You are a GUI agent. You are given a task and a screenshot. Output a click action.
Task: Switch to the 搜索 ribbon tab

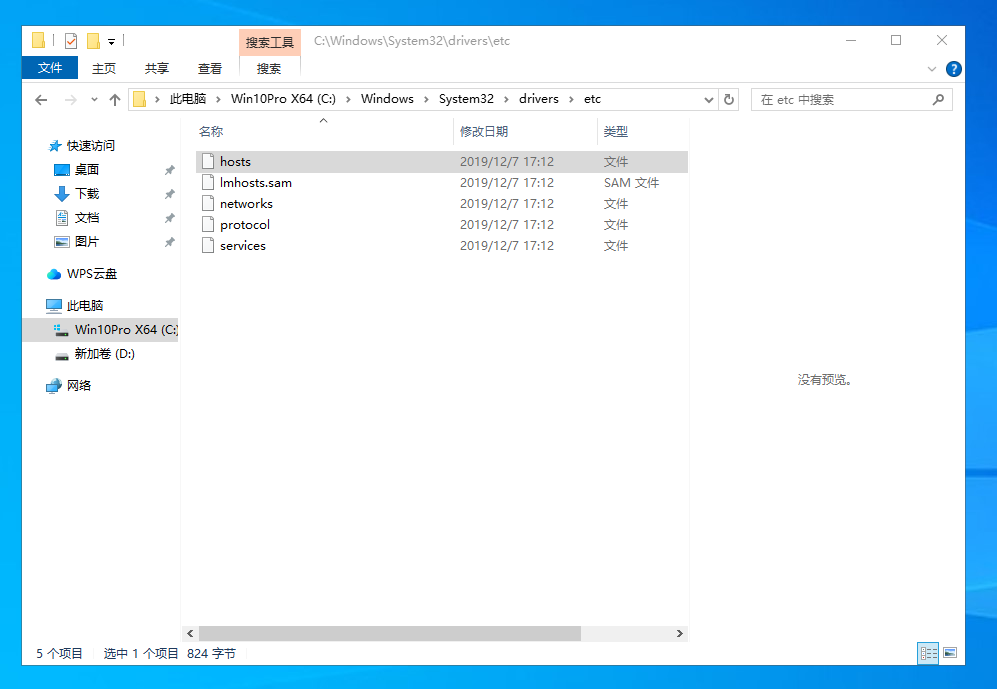(x=269, y=69)
